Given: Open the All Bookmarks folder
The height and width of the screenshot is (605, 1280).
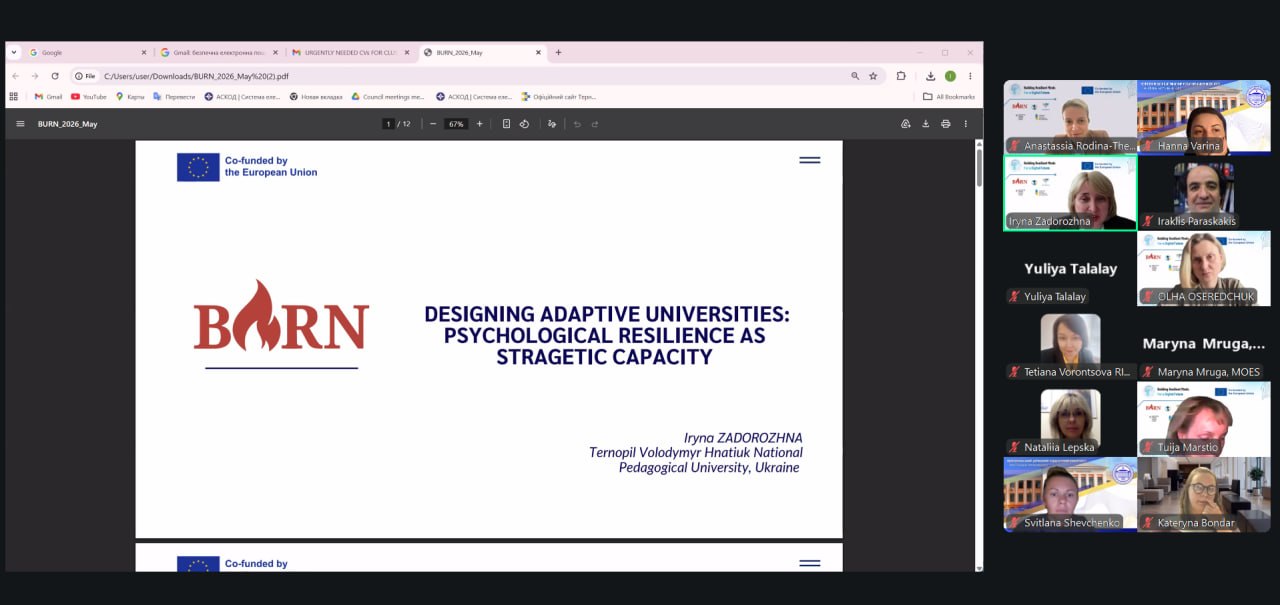Looking at the screenshot, I should (949, 97).
